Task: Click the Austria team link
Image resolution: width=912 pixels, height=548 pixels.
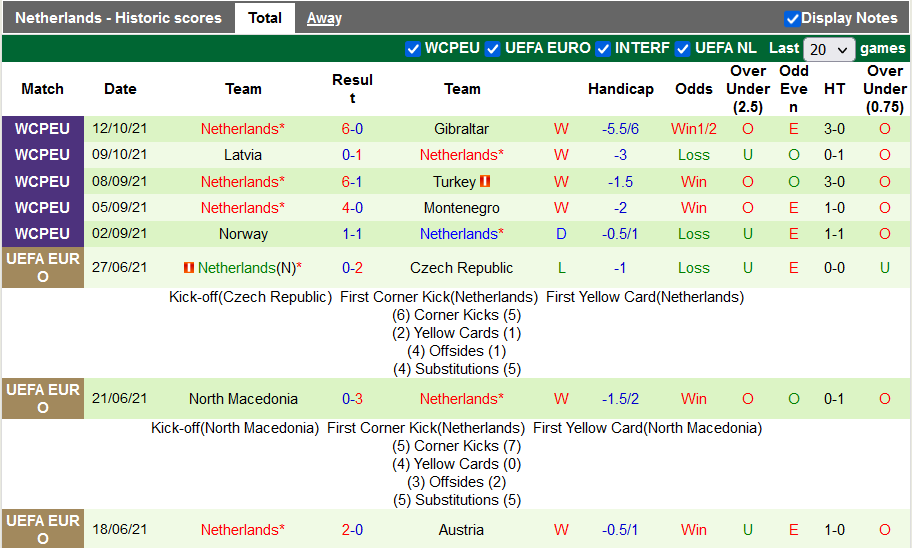Action: point(462,530)
